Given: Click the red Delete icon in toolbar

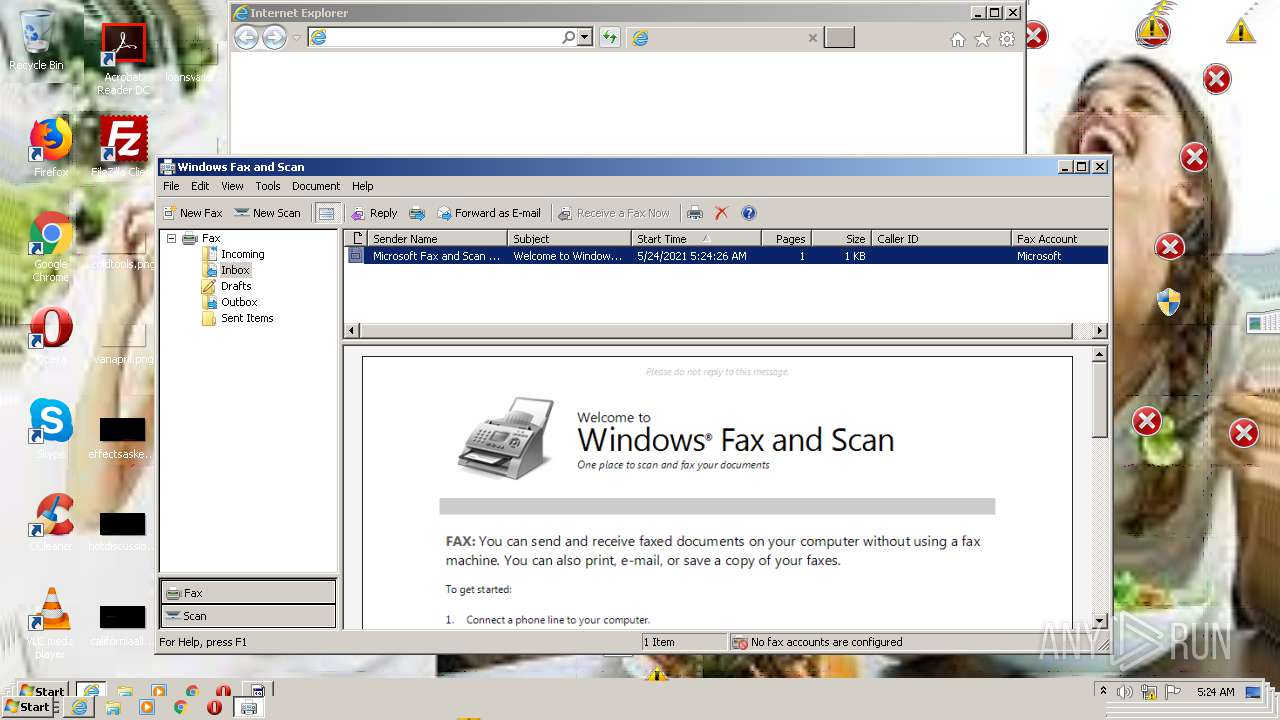Looking at the screenshot, I should (721, 213).
